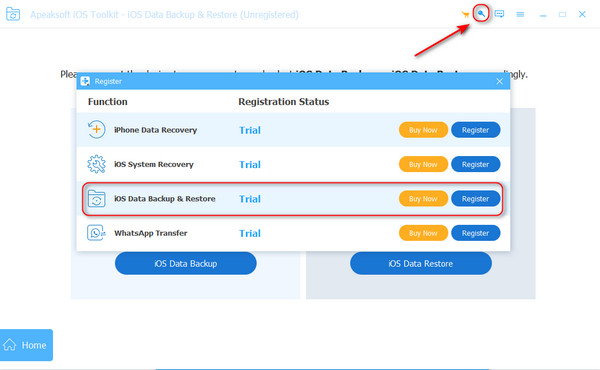Buy Now for WhatsApp Transfer
This screenshot has width=600, height=370.
423,233
